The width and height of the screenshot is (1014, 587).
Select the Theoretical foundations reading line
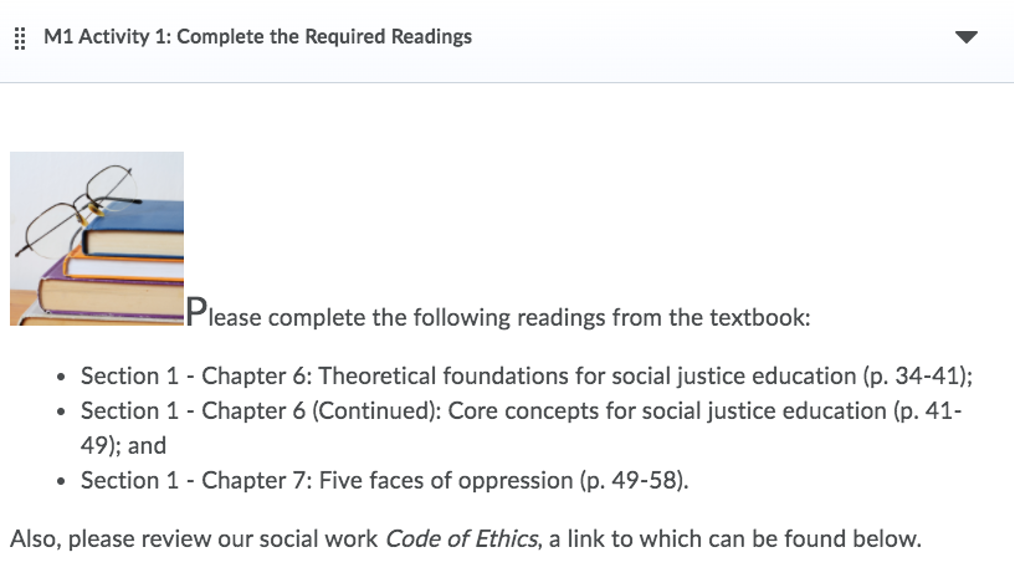tap(526, 376)
